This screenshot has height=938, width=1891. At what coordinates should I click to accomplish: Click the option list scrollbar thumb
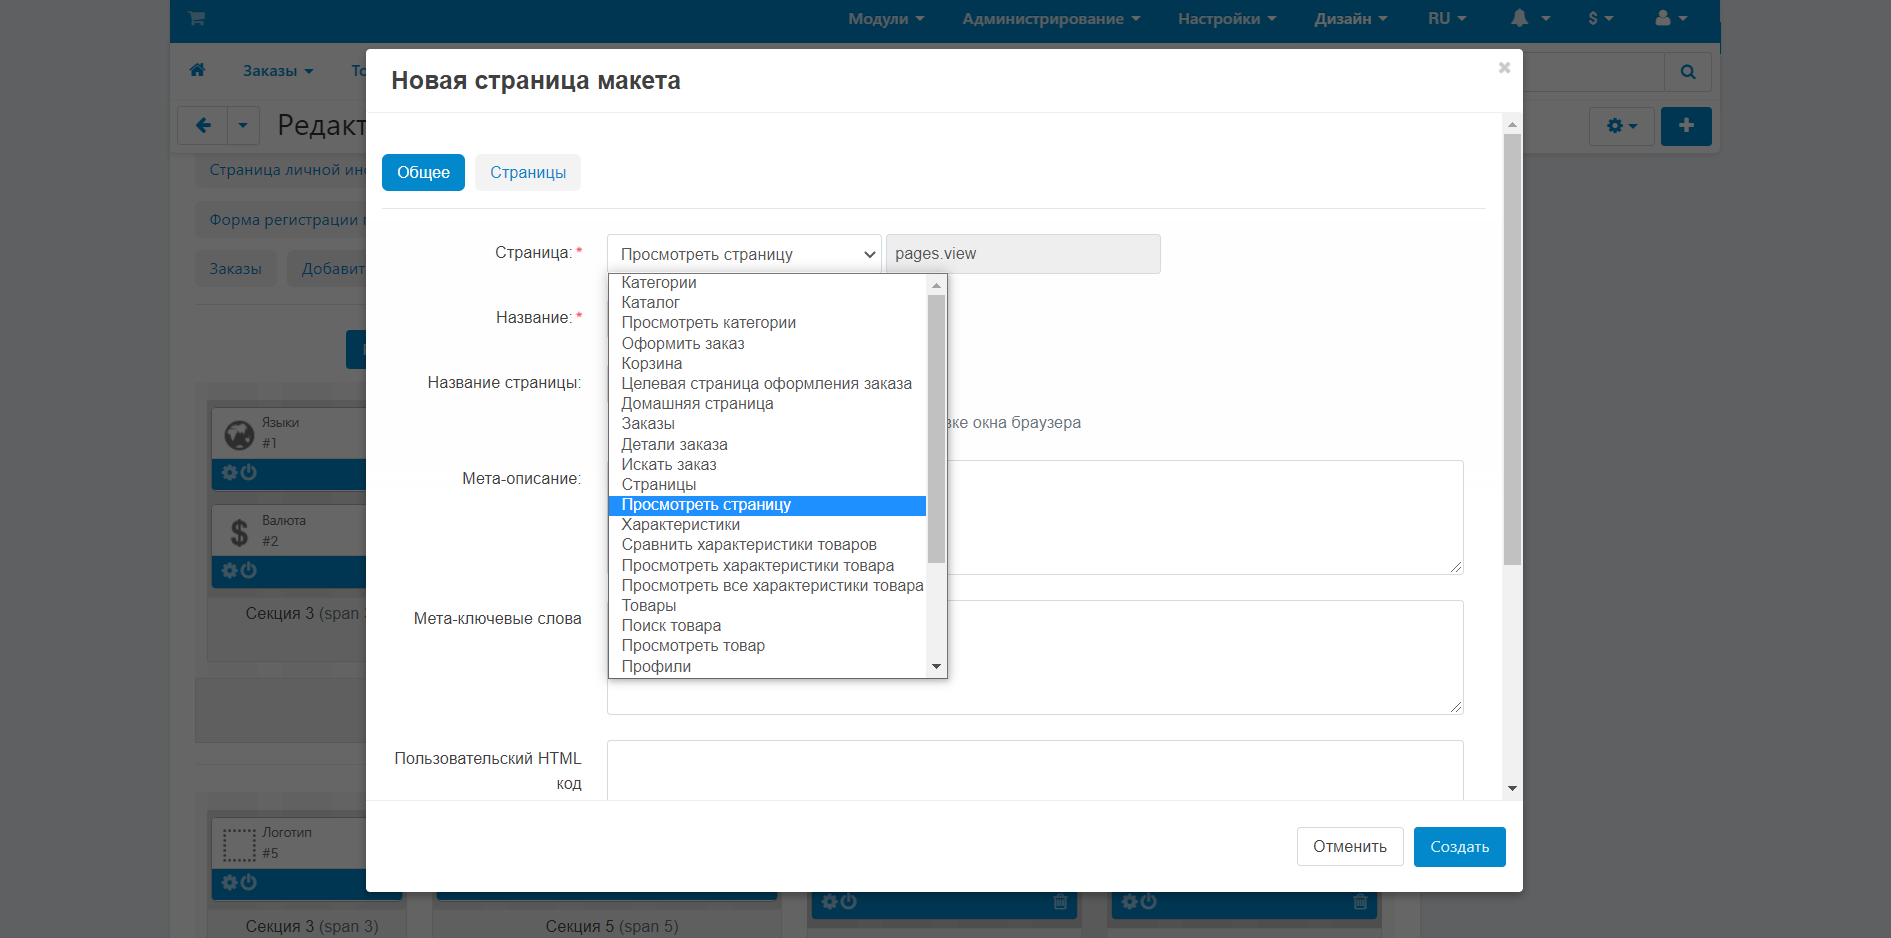936,430
